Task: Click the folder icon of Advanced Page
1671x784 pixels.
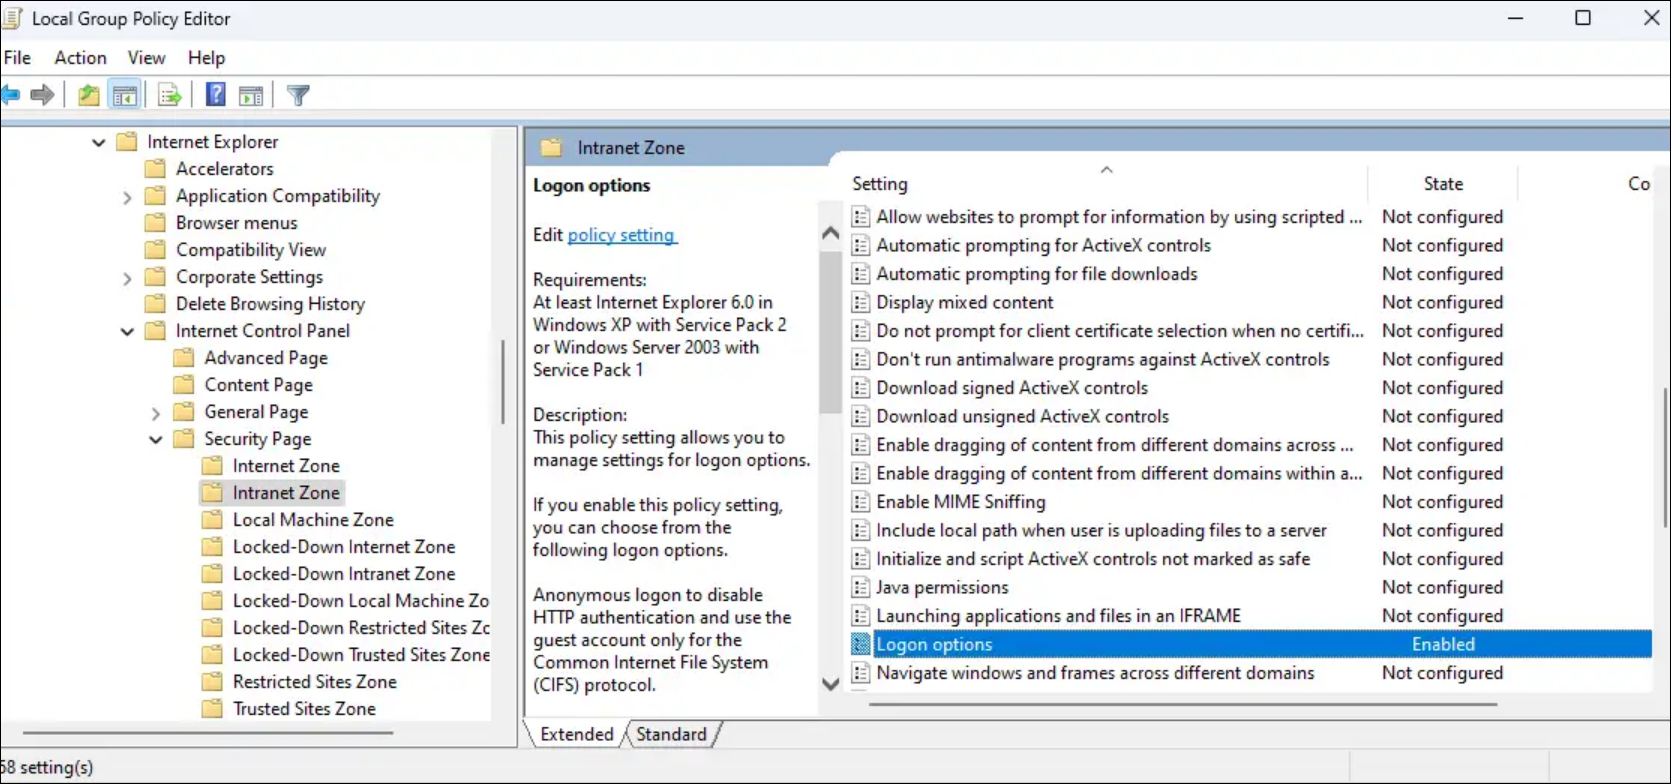Action: click(x=184, y=358)
